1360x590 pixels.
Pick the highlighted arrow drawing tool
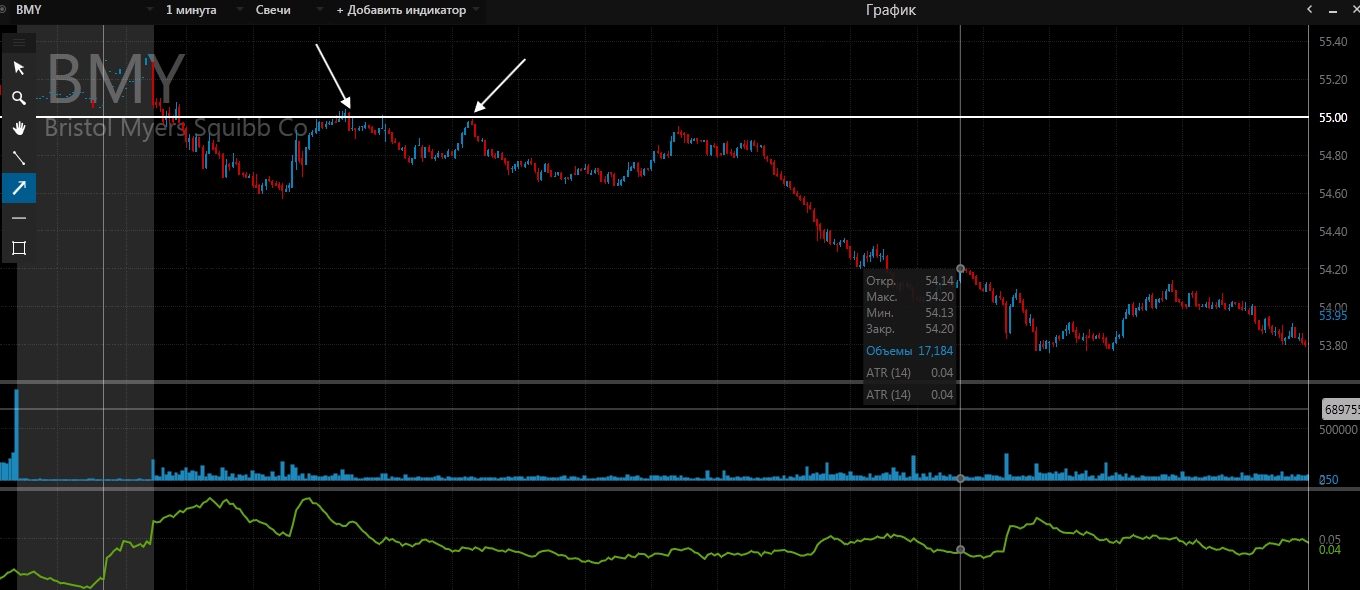[18, 187]
